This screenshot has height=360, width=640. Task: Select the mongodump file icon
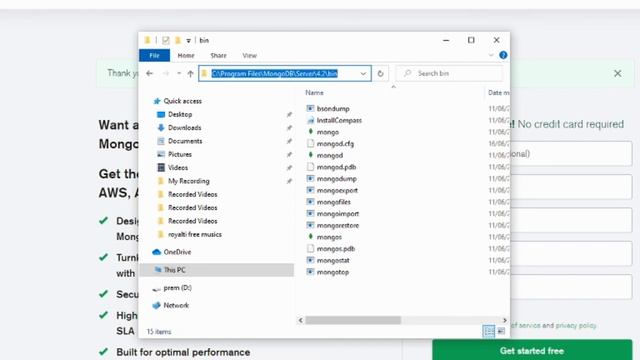[310, 179]
